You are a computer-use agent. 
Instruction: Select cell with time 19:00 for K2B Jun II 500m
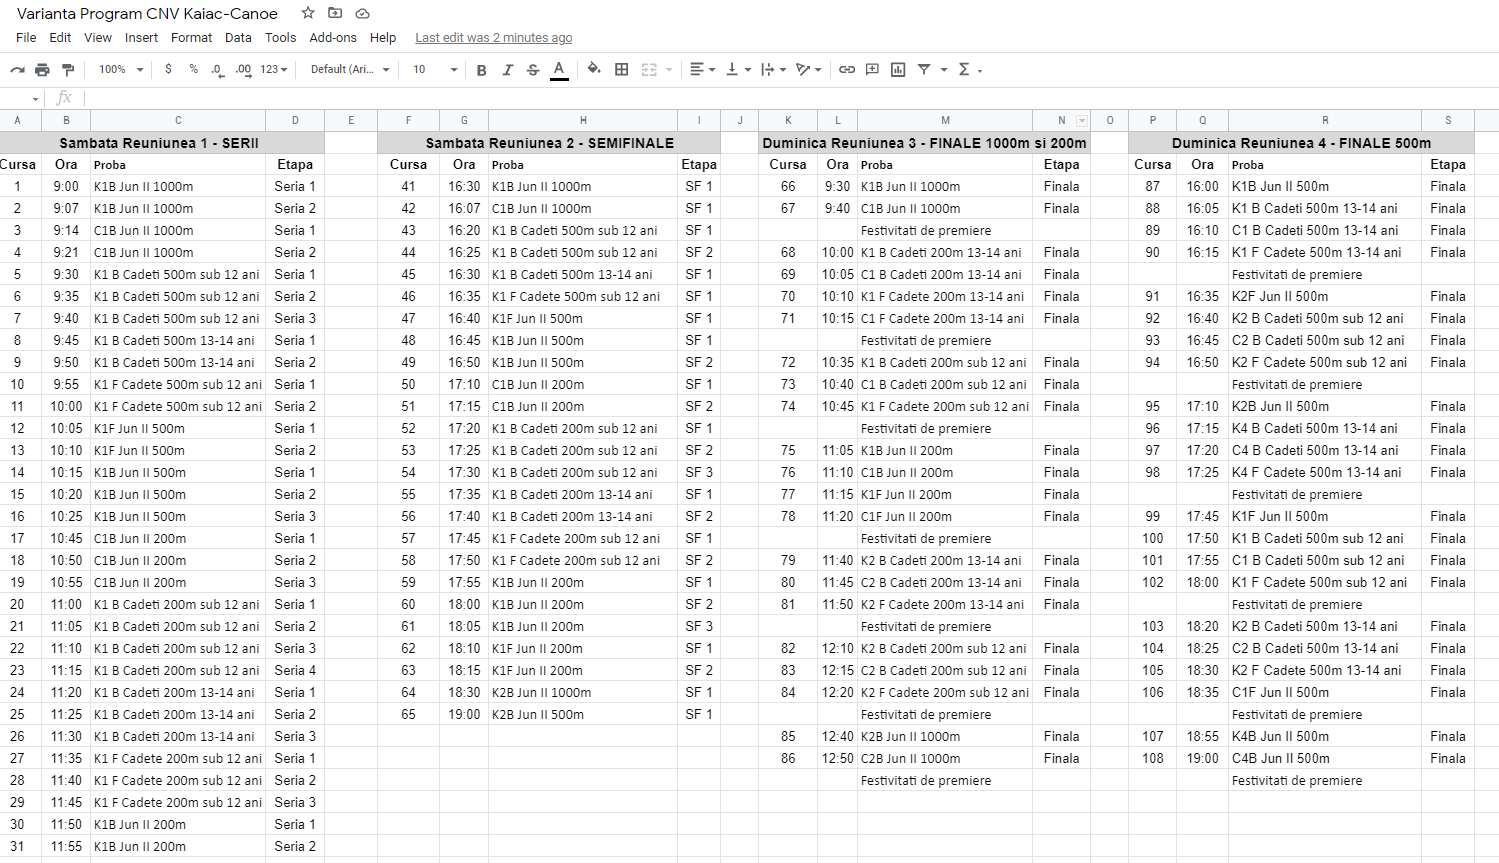[464, 714]
